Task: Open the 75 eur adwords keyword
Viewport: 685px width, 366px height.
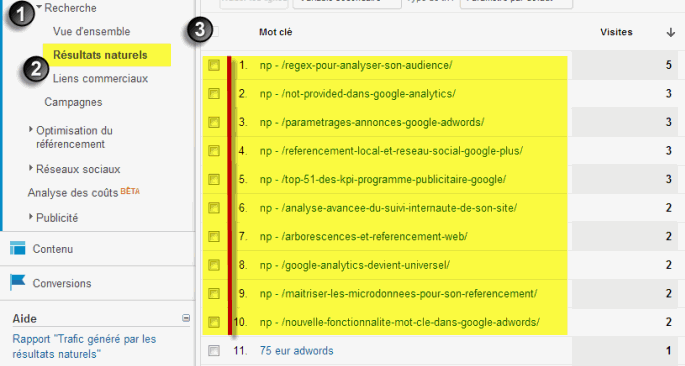Action: tap(296, 350)
